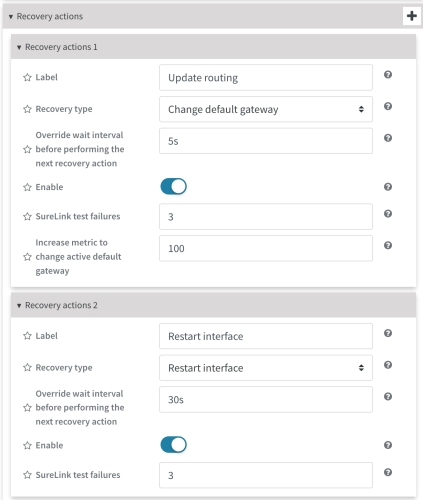Select SureLink test failures field in actions 2
The width and height of the screenshot is (423, 500).
point(266,475)
